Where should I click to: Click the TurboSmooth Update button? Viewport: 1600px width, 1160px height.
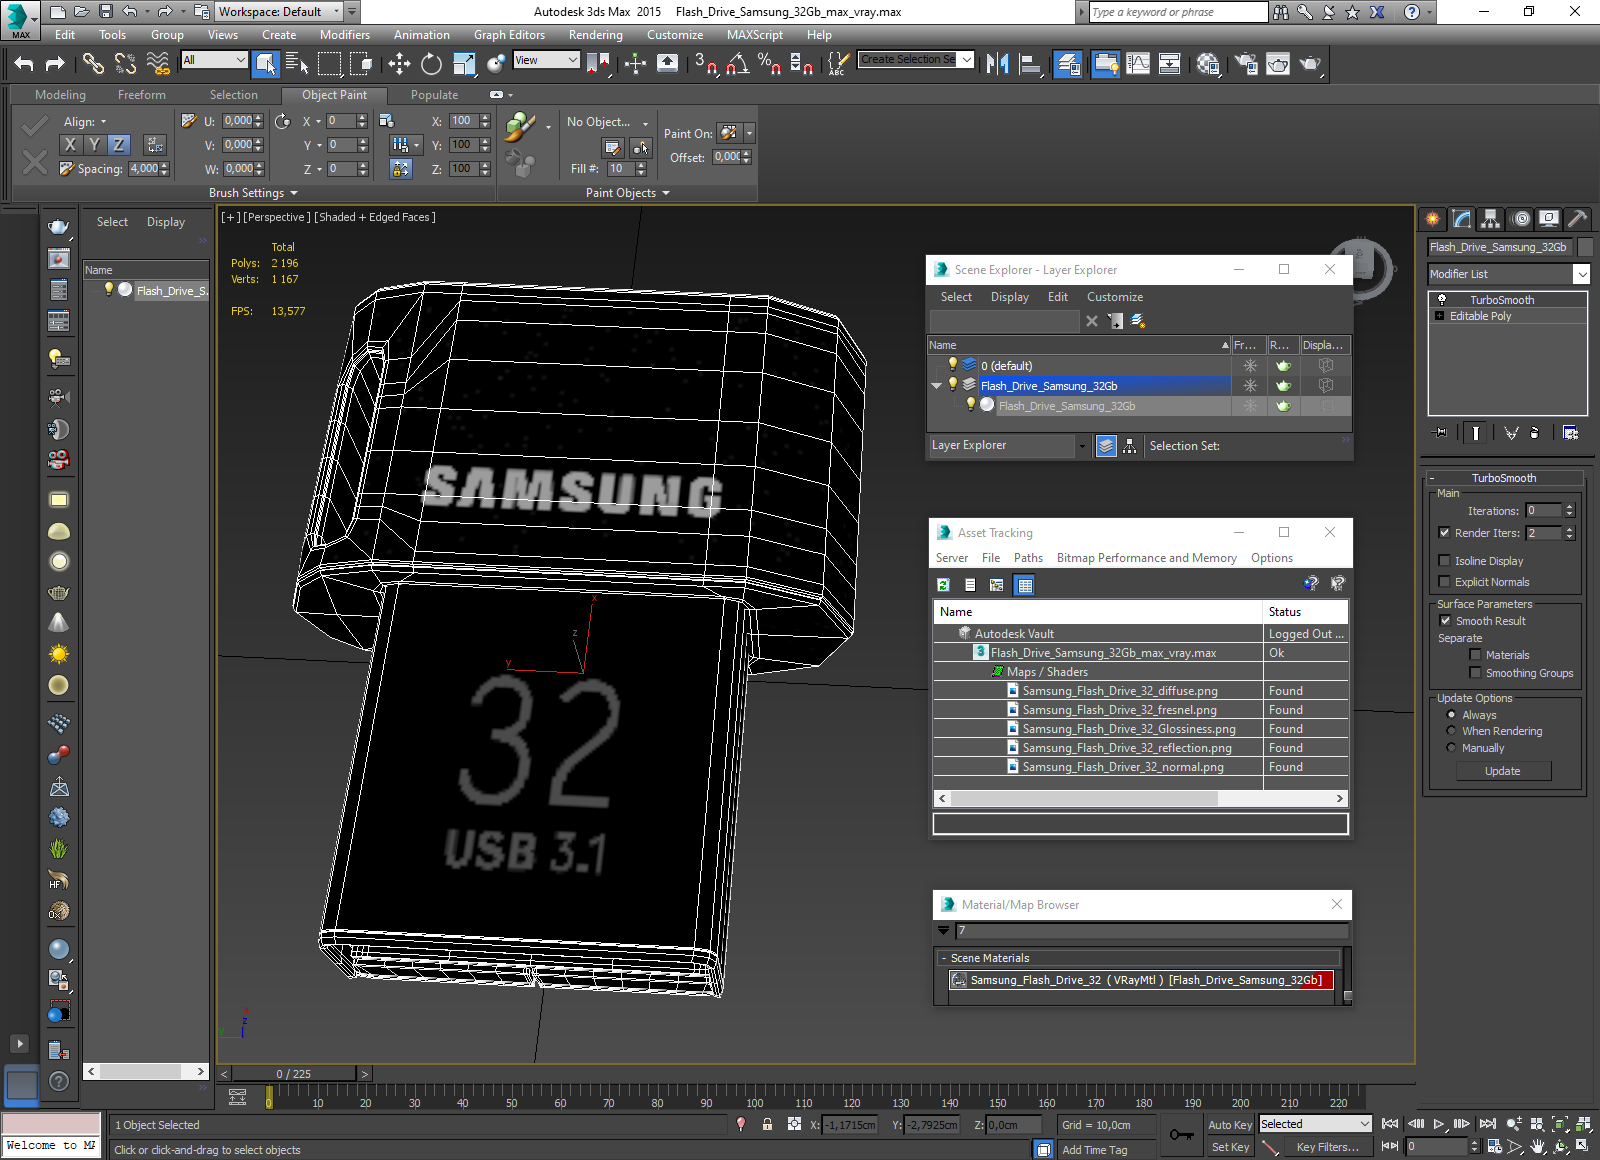[x=1502, y=771]
